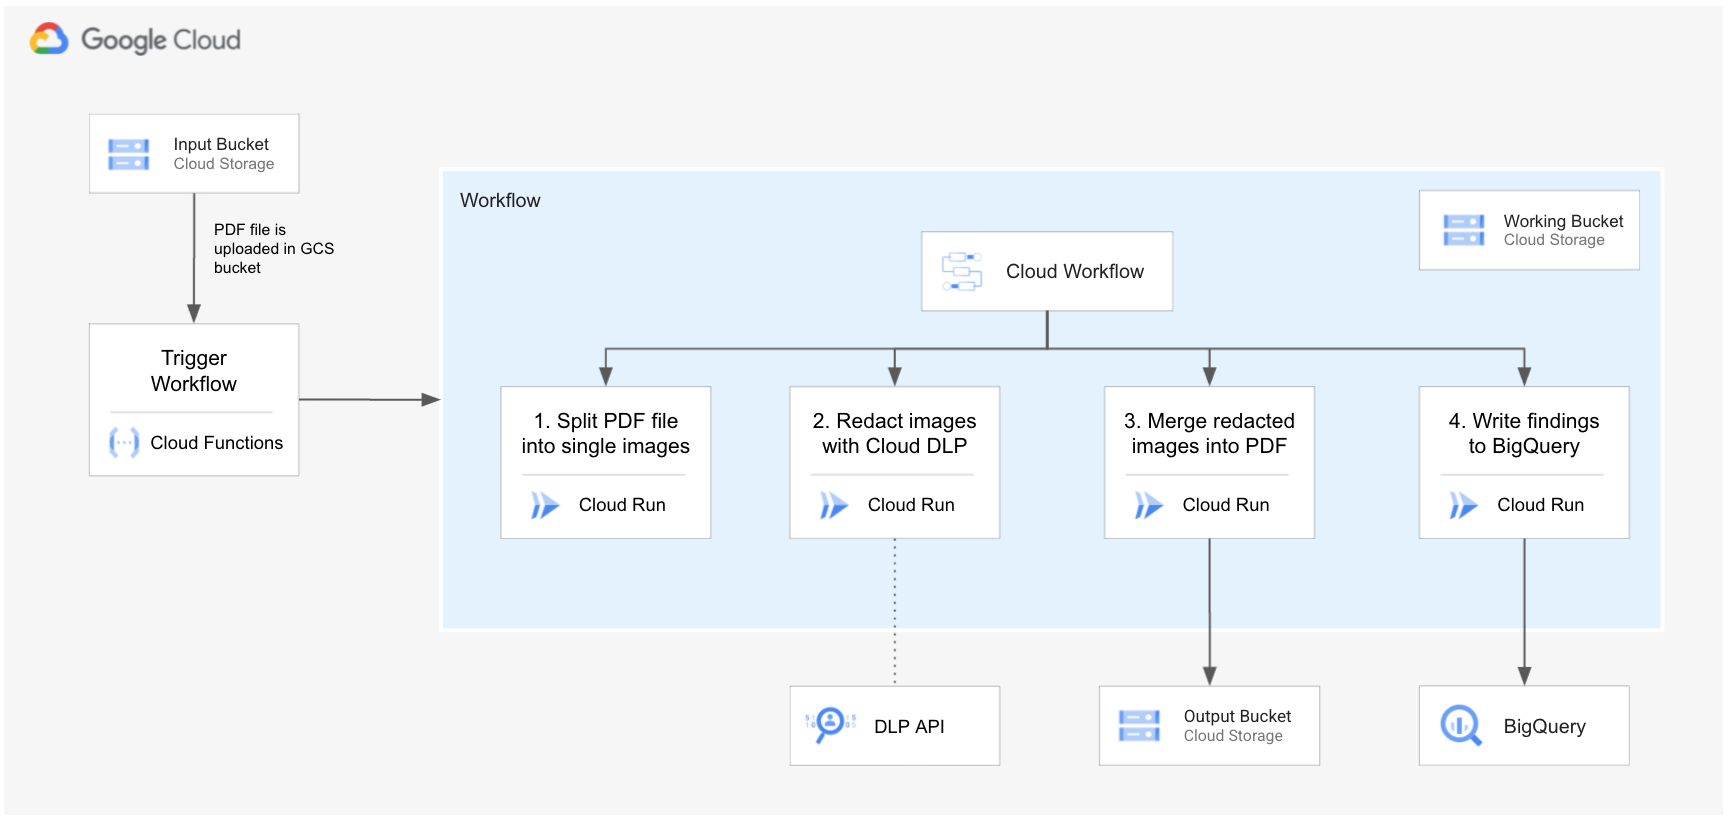Click the 'Split PDF file into single images' text
This screenshot has width=1733, height=825.
coord(605,433)
